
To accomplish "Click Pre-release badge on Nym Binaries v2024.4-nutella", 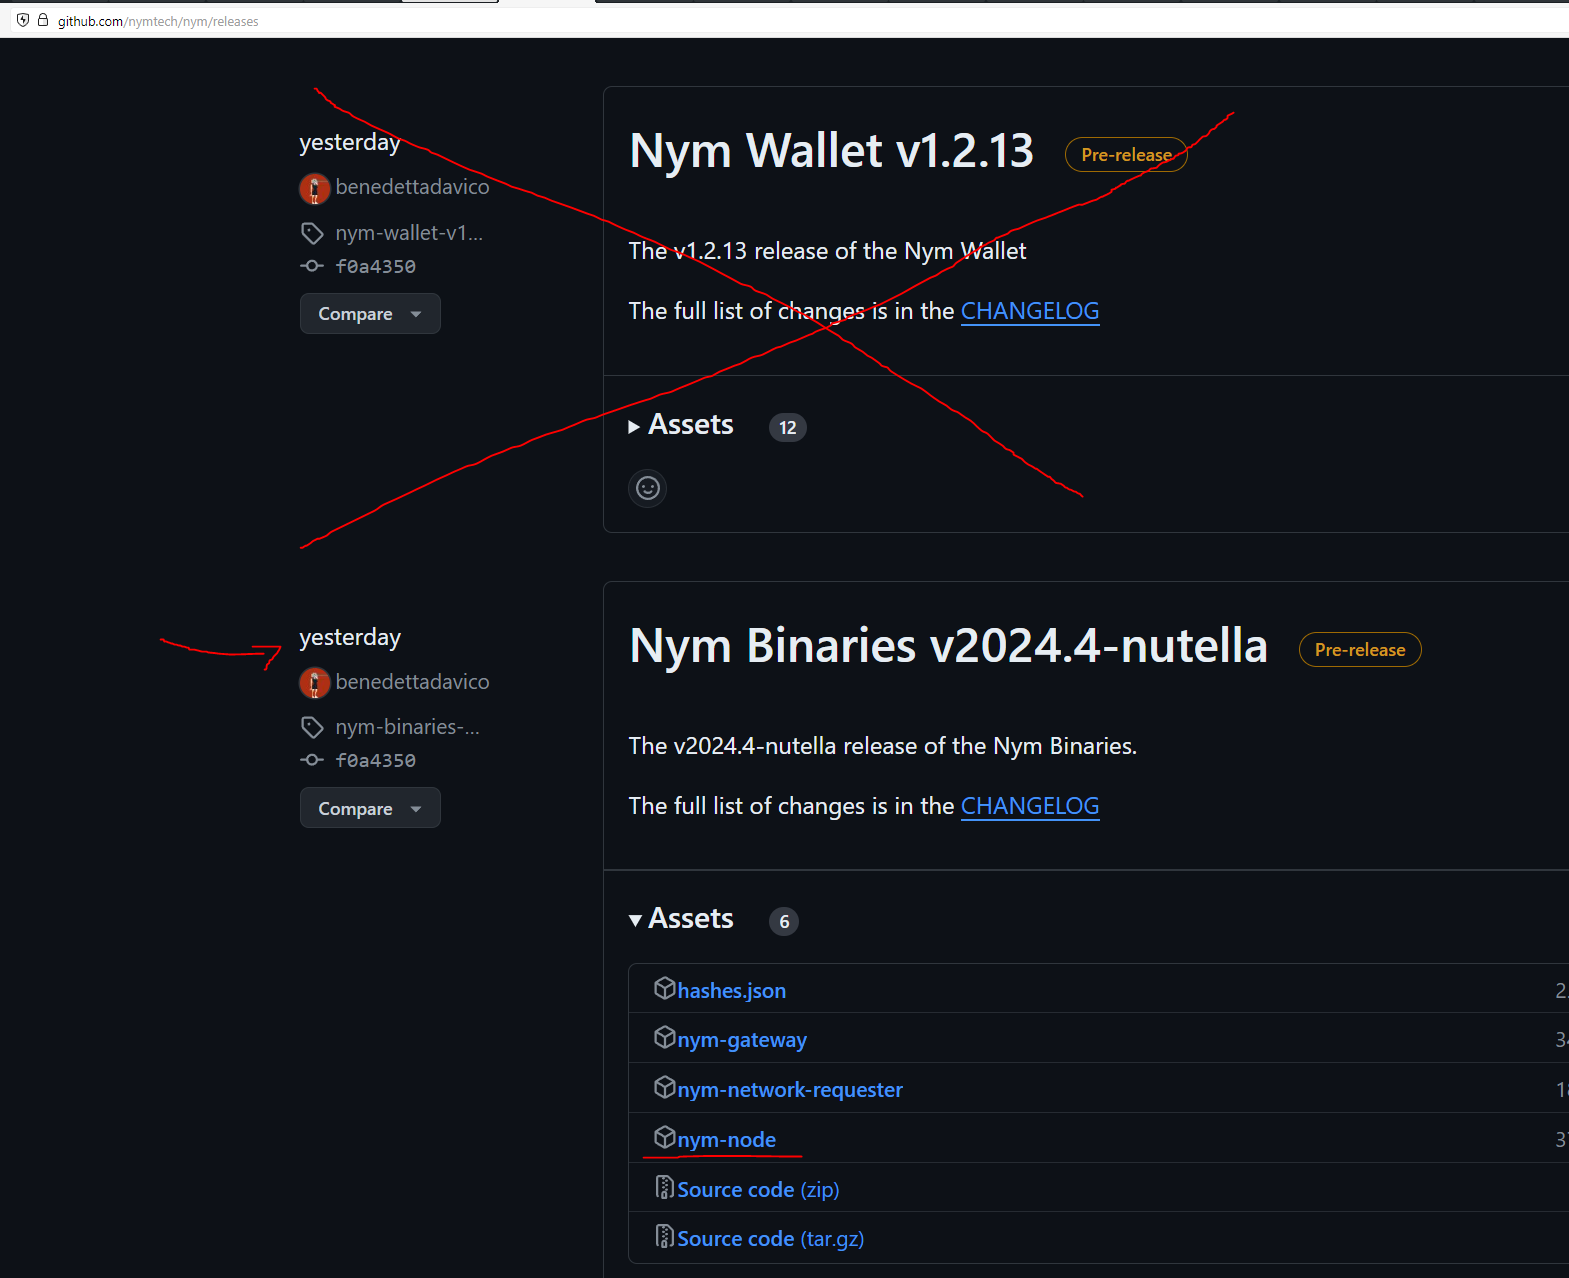I will click(x=1360, y=650).
